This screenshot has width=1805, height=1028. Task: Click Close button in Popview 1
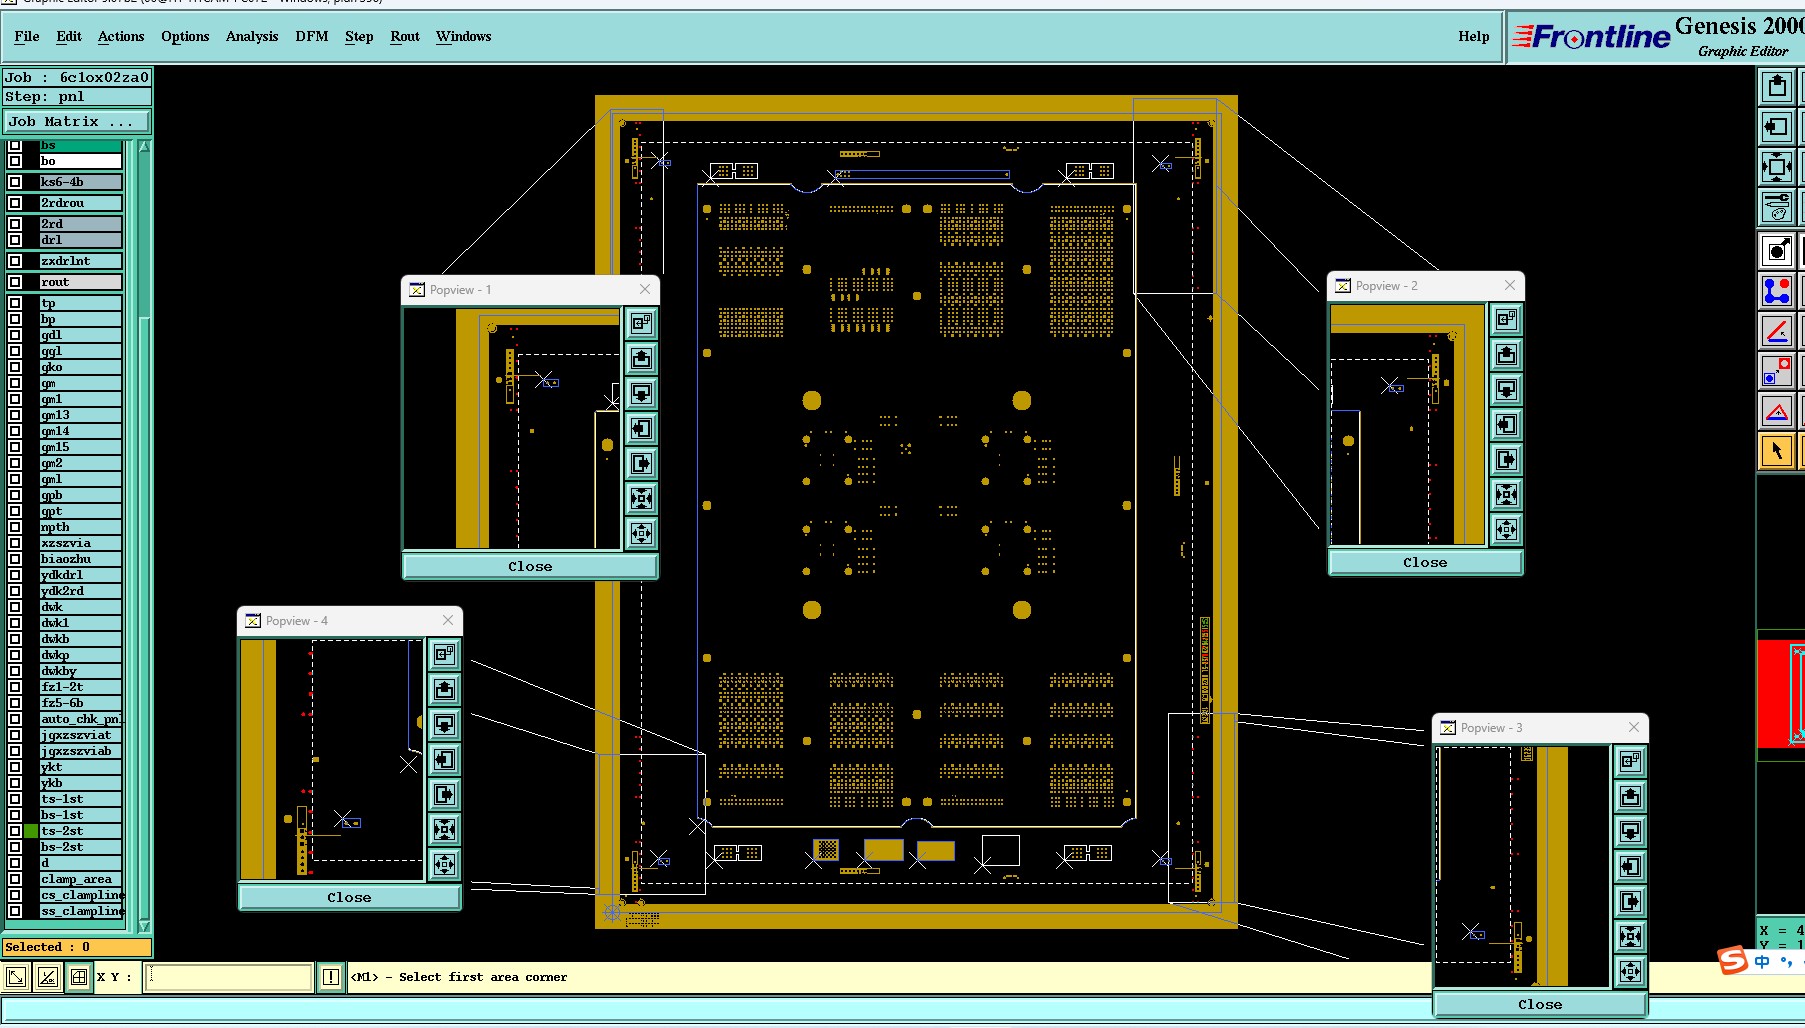[x=530, y=566]
